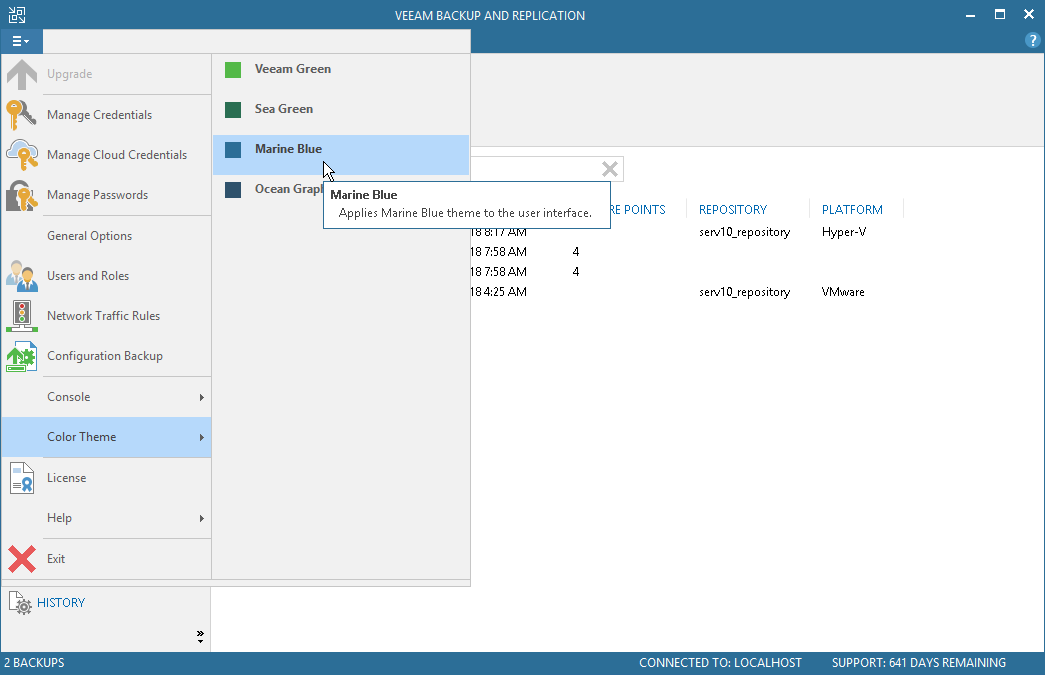Select the Upgrade menu entry
The height and width of the screenshot is (675, 1045).
(x=69, y=74)
